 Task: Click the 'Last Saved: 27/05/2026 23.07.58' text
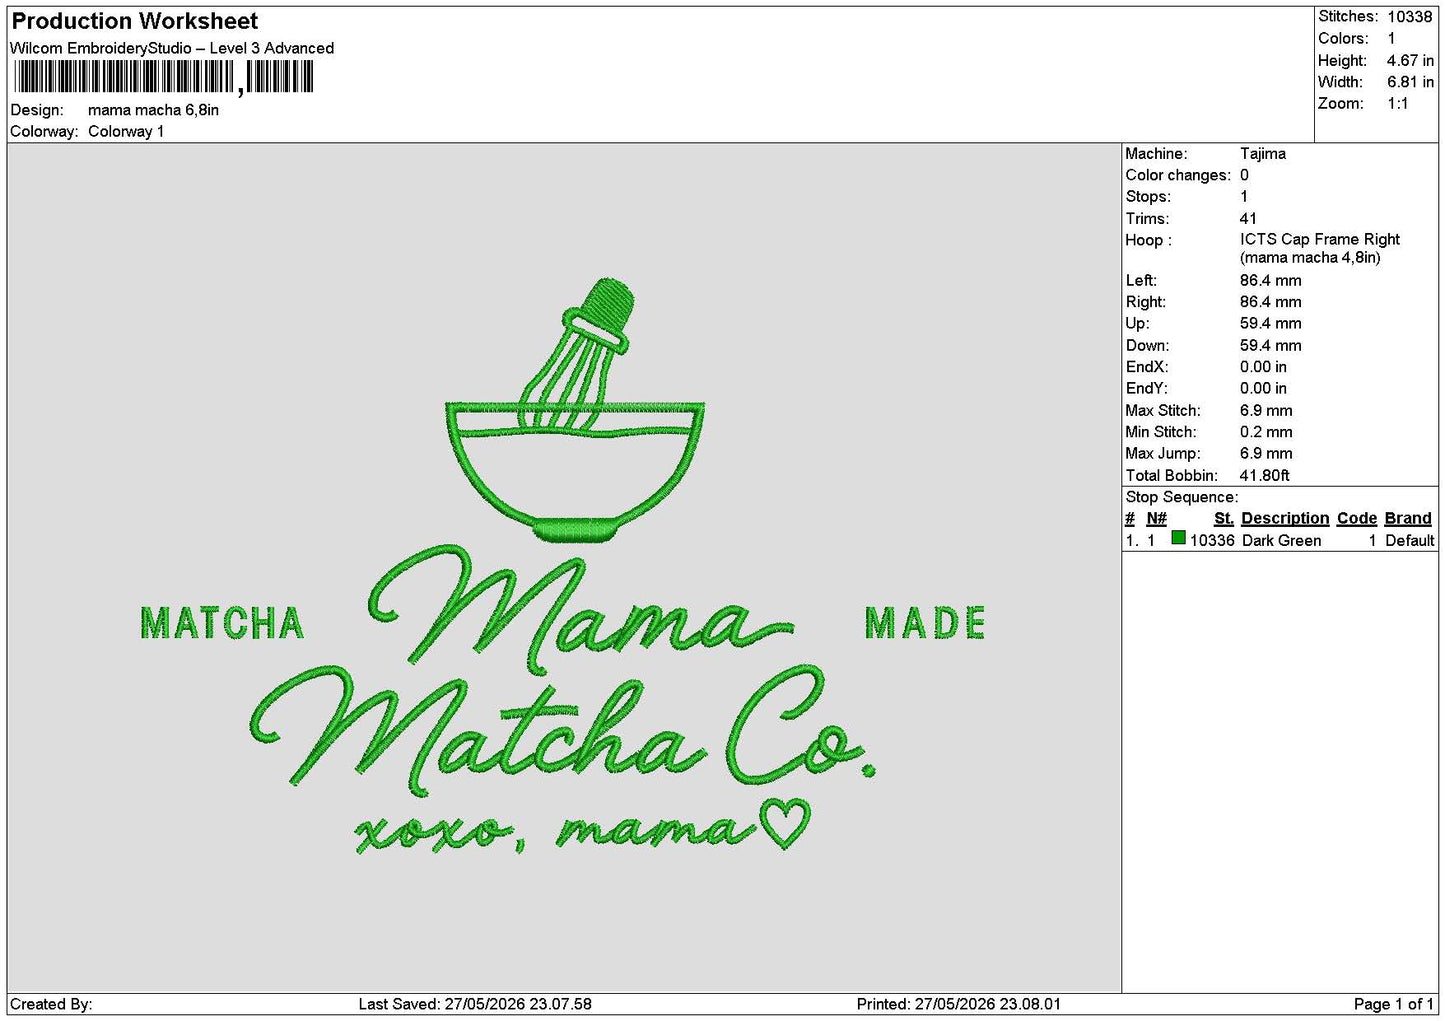tap(475, 1004)
